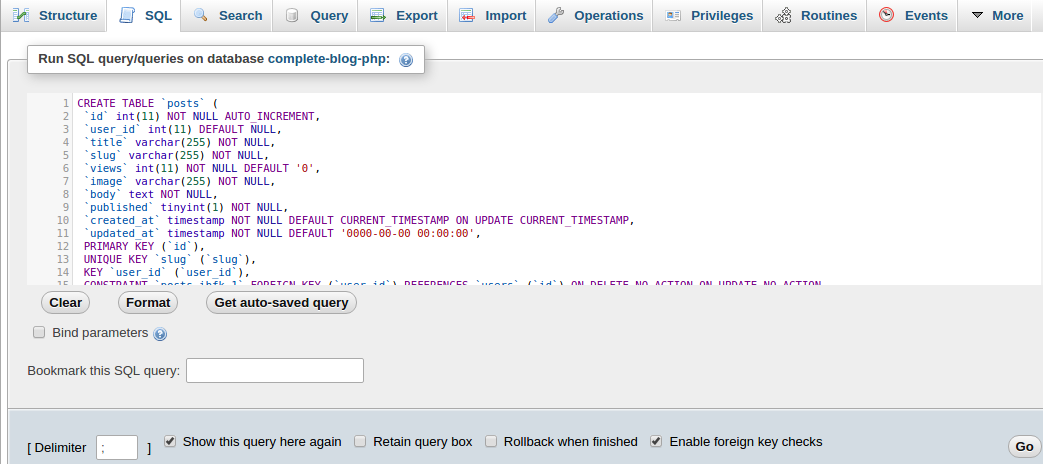Viewport: 1043px width, 464px height.
Task: Open help icon beside complete-blog-php heading
Action: tap(406, 60)
